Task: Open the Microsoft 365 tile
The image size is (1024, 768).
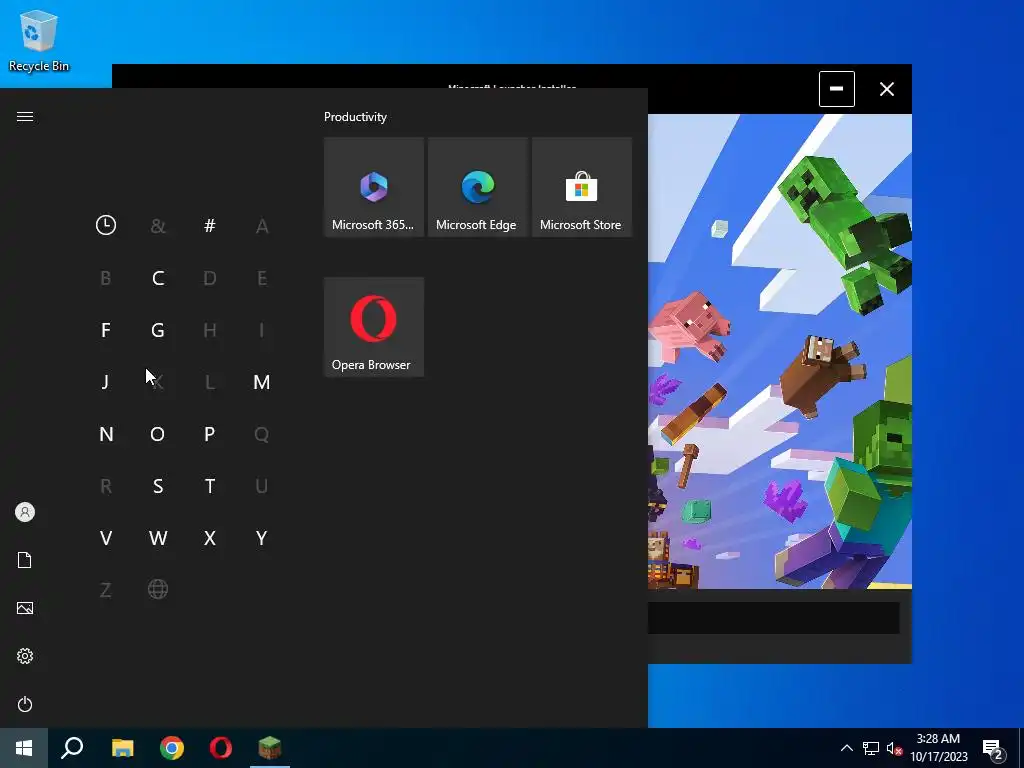Action: point(374,187)
